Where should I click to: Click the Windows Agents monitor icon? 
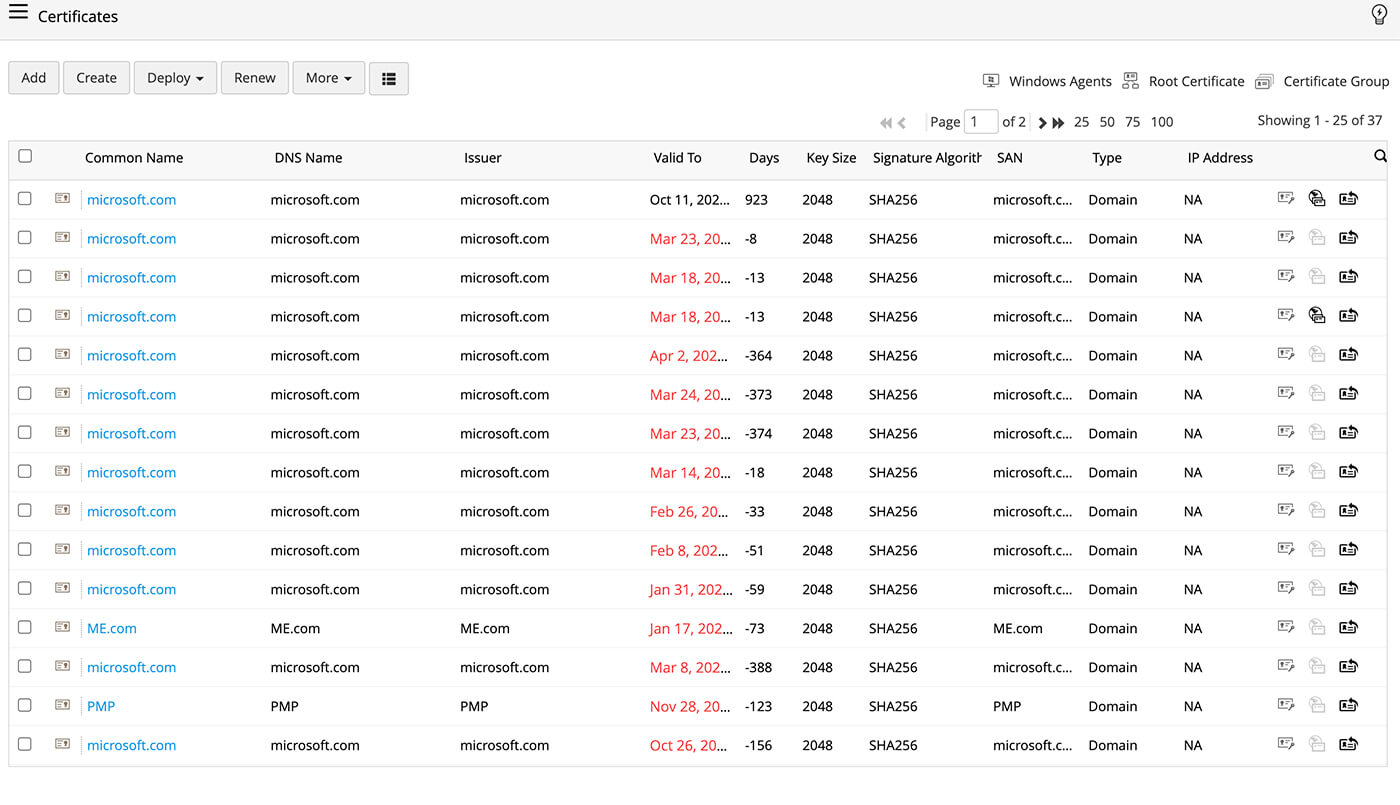point(991,81)
